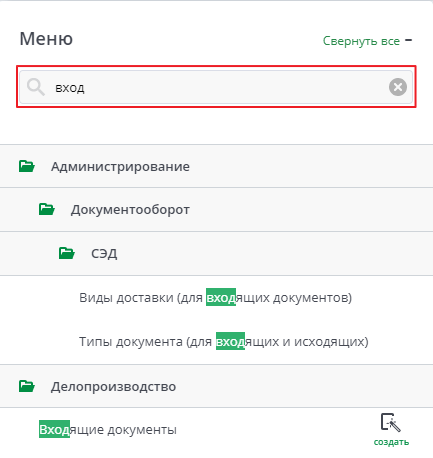Clear the search field with the X icon
Viewport: 433px width, 458px height.
tap(398, 87)
